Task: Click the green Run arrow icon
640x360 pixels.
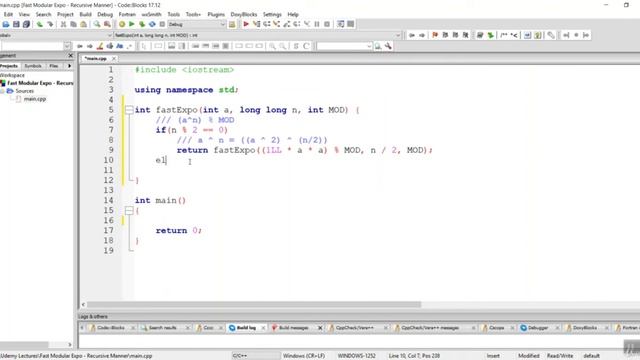Action: [x=131, y=24]
